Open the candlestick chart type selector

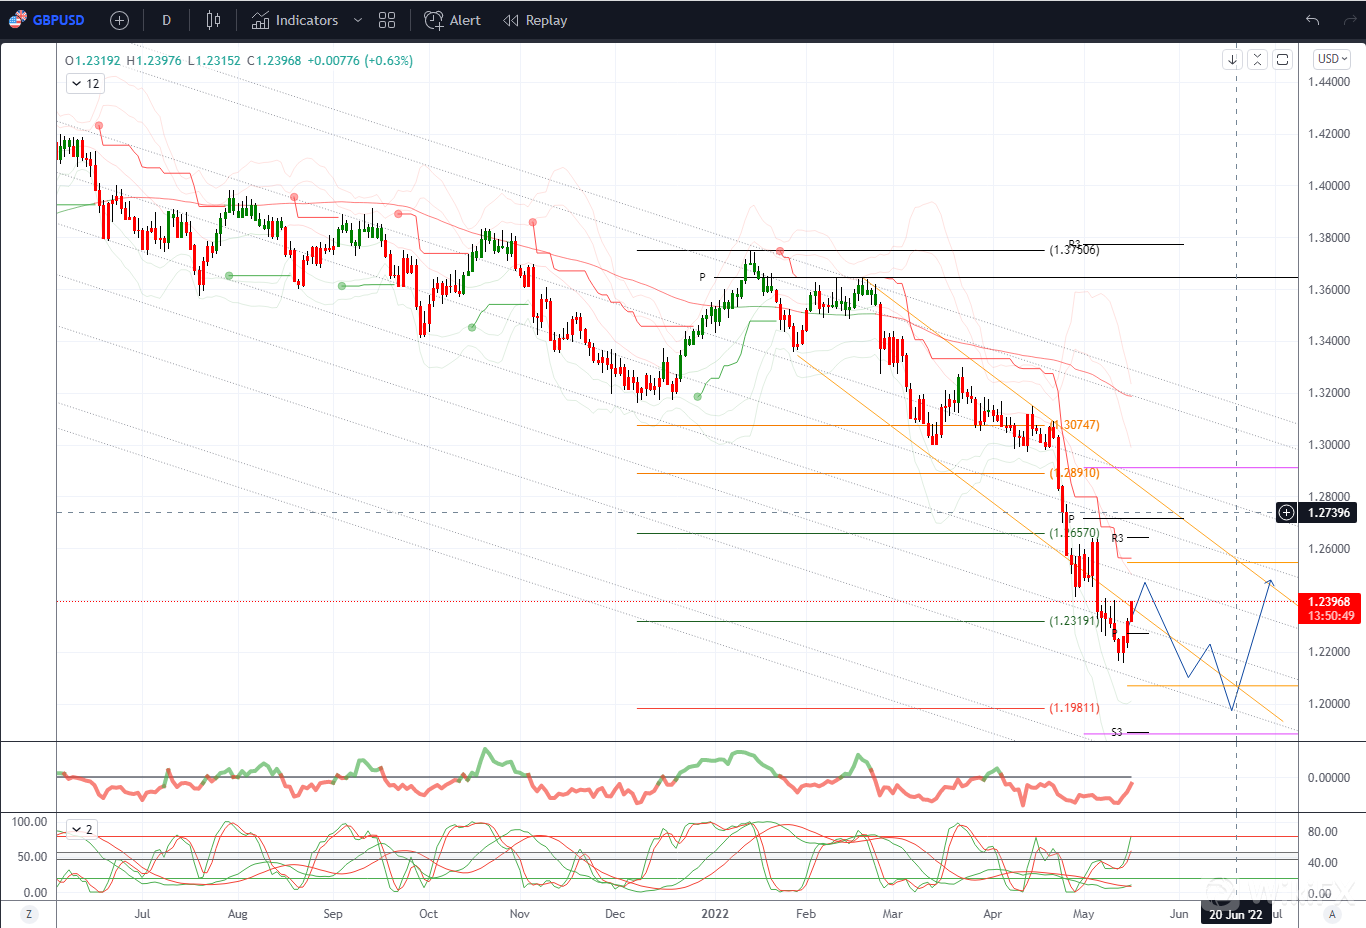pyautogui.click(x=213, y=20)
